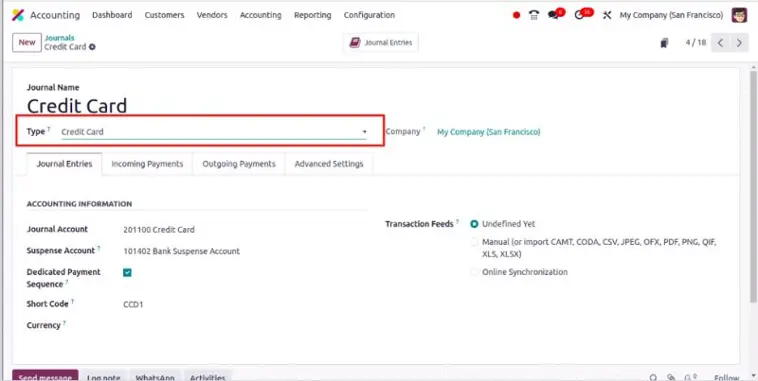This screenshot has height=381, width=758.
Task: Click the Company help question mark
Action: click(x=424, y=129)
